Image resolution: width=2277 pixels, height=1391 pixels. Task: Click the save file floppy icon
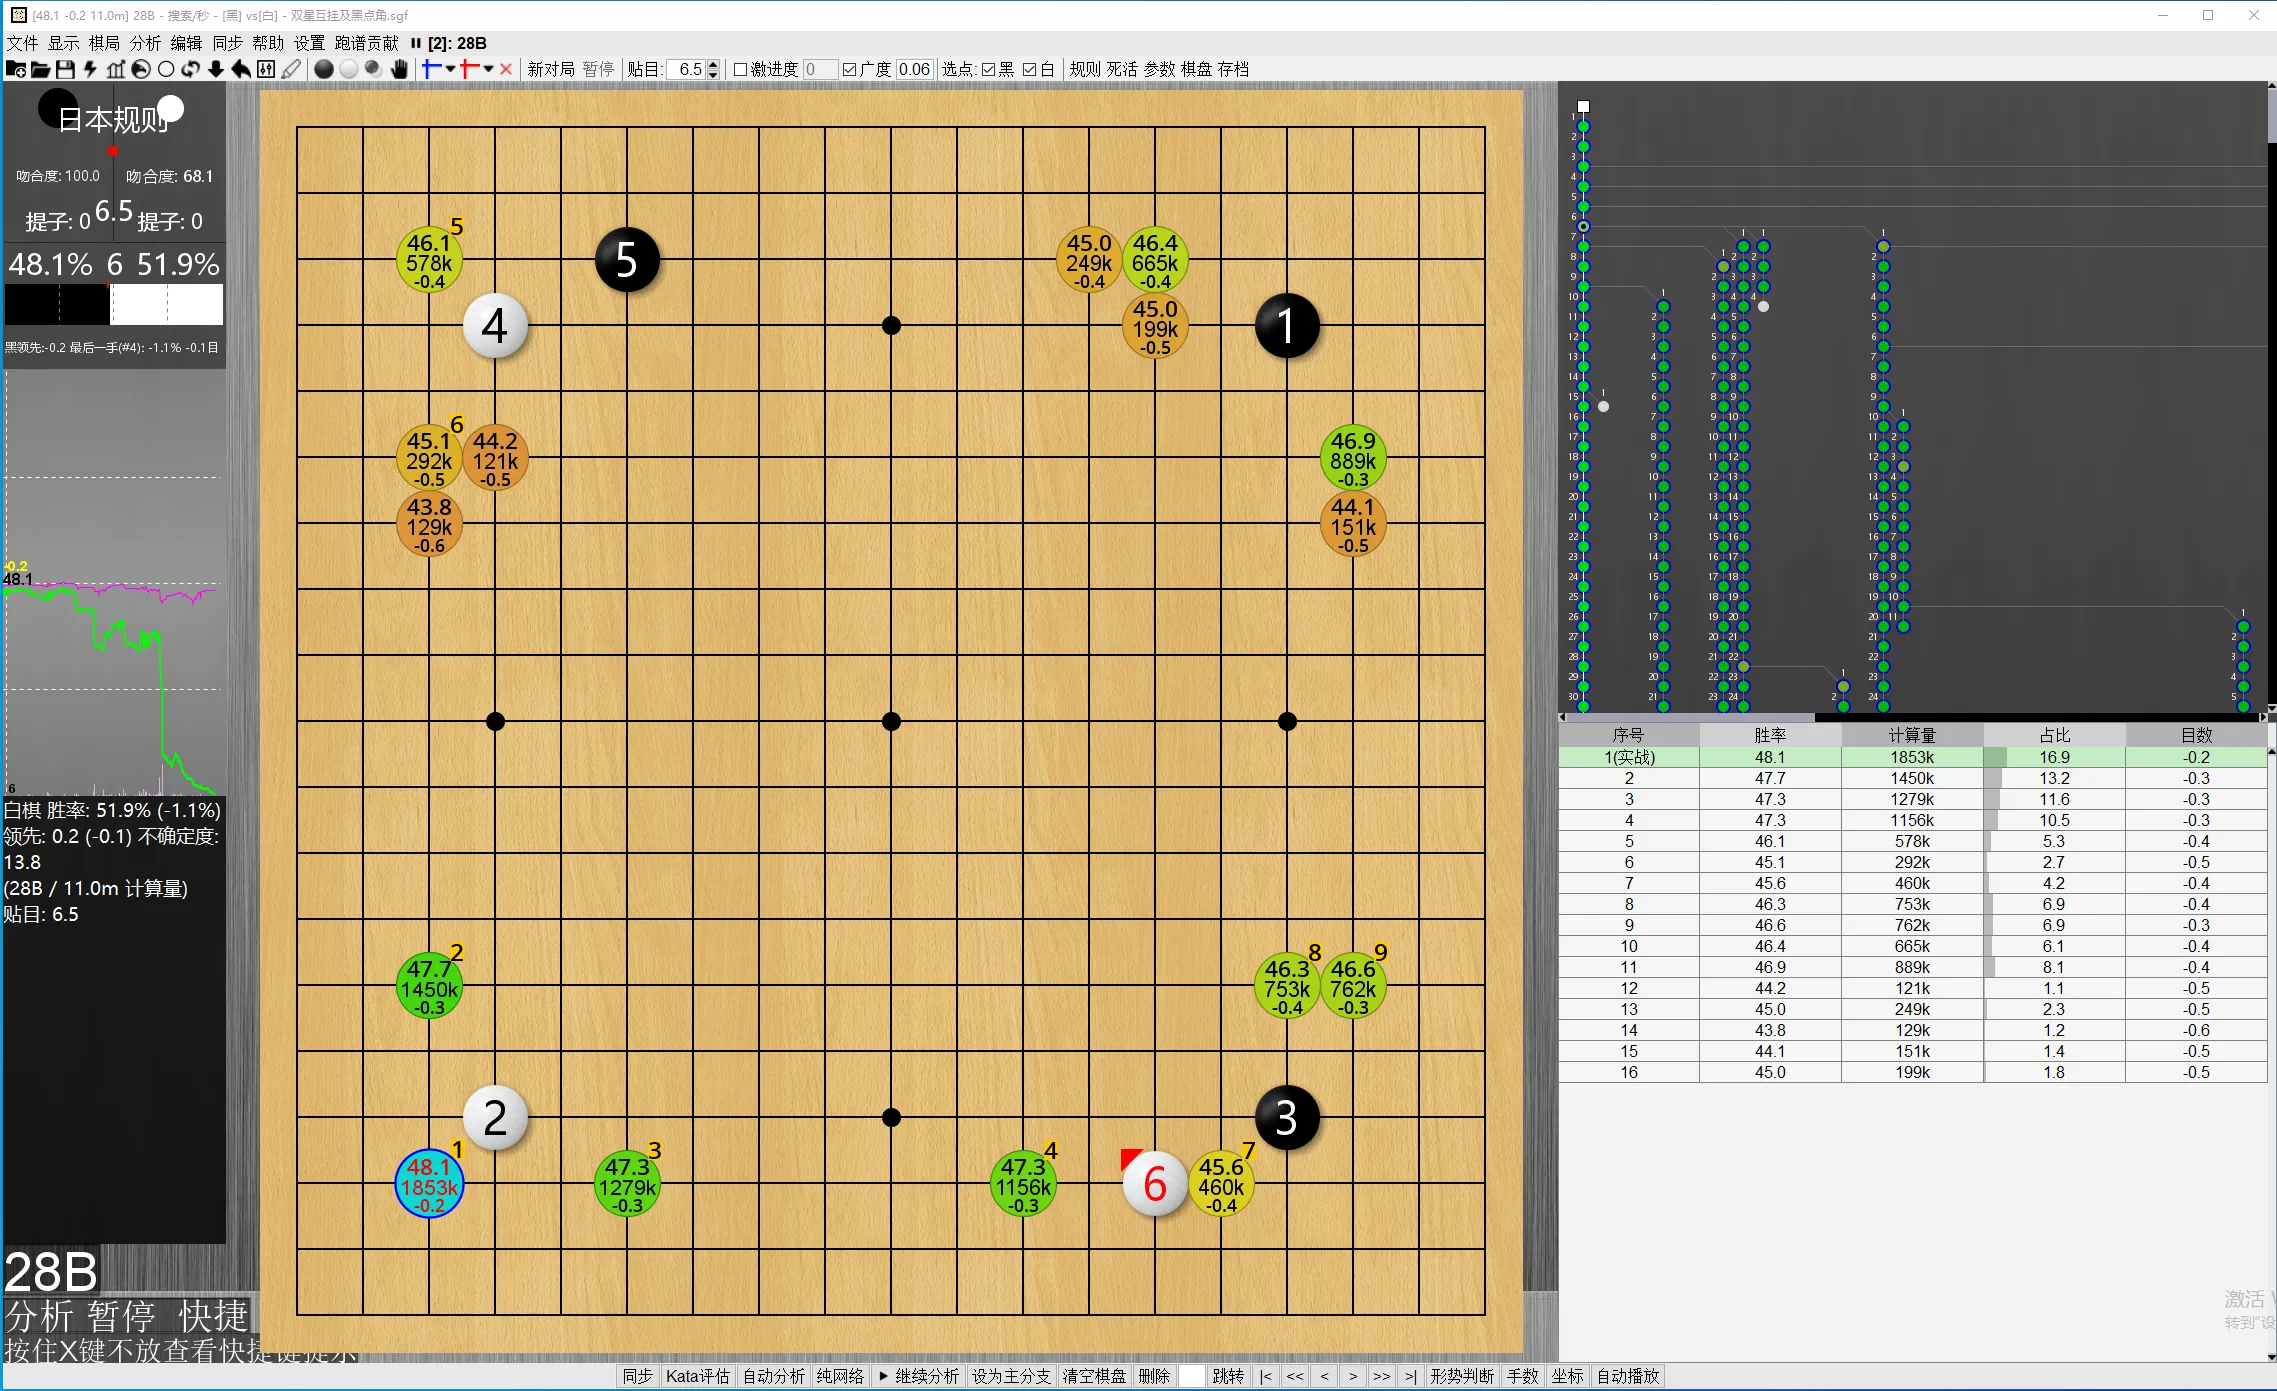pyautogui.click(x=65, y=69)
